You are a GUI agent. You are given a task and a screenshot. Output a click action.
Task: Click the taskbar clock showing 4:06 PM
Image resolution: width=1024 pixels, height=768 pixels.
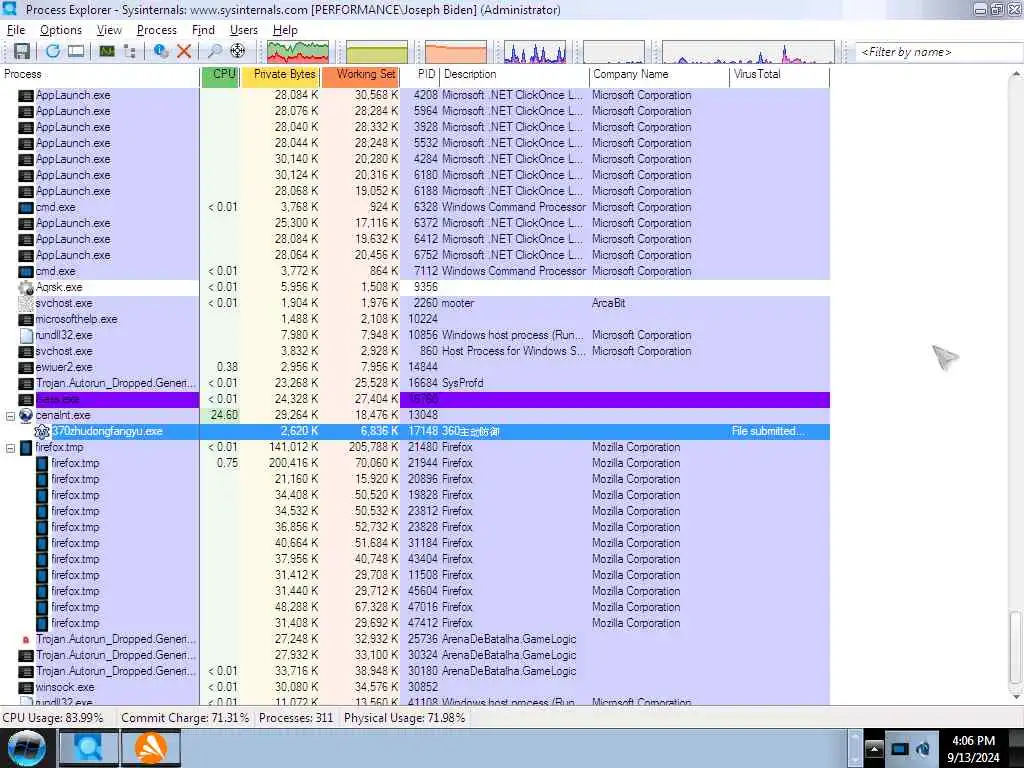coord(973,749)
